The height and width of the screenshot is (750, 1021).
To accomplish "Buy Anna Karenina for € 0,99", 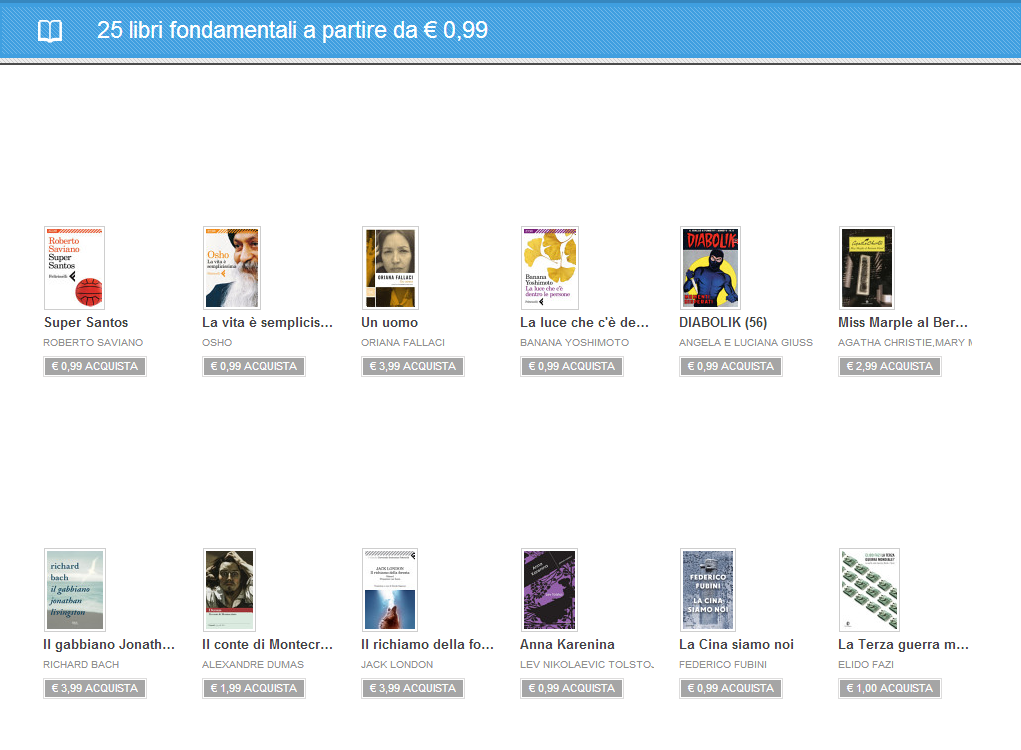I will 572,689.
